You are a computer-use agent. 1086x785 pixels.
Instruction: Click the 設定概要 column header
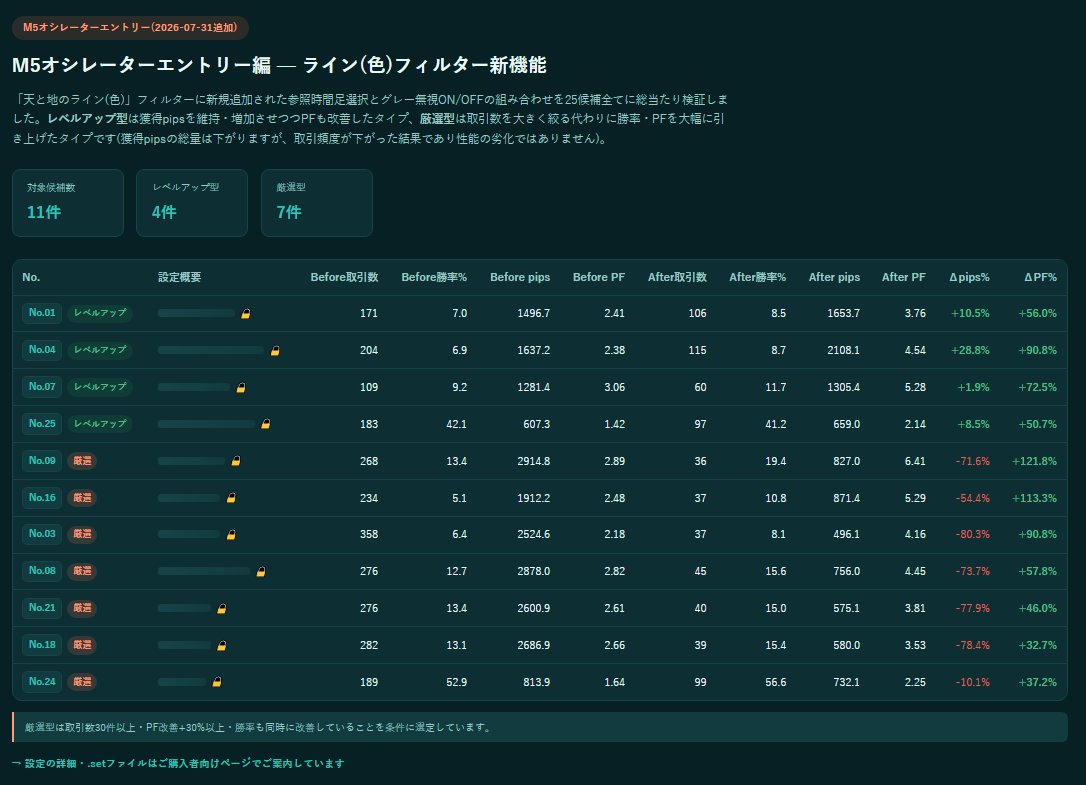click(x=179, y=277)
